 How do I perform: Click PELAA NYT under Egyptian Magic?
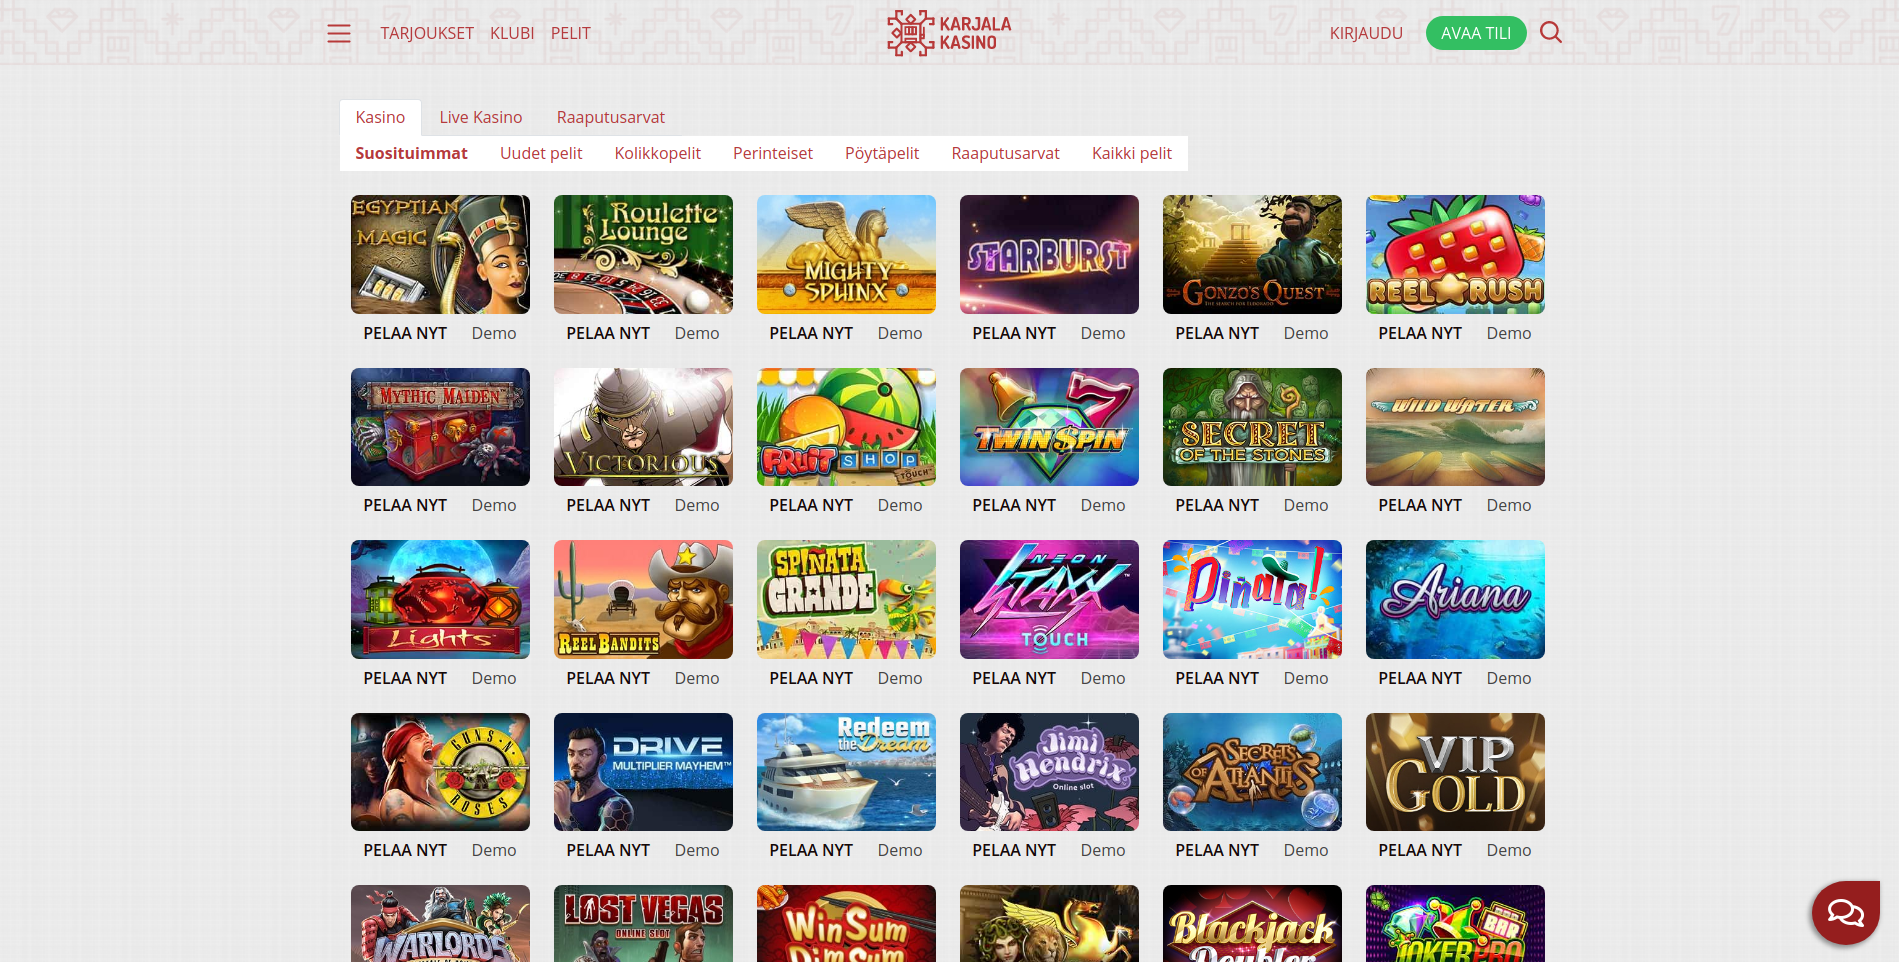(405, 333)
